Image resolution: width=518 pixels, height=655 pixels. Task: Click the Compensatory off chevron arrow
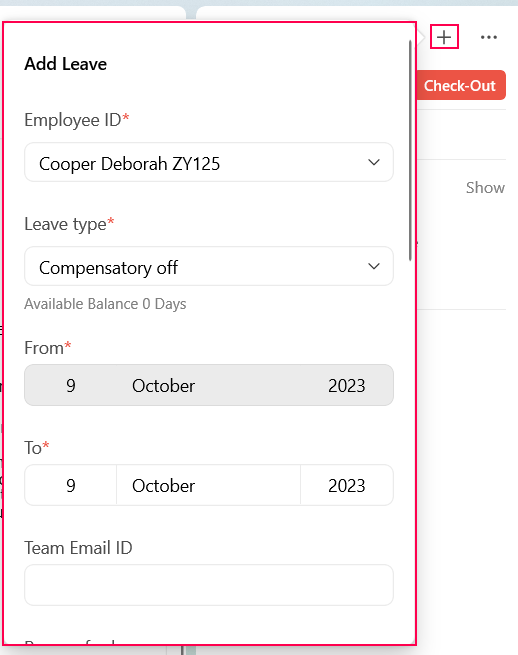(x=374, y=266)
